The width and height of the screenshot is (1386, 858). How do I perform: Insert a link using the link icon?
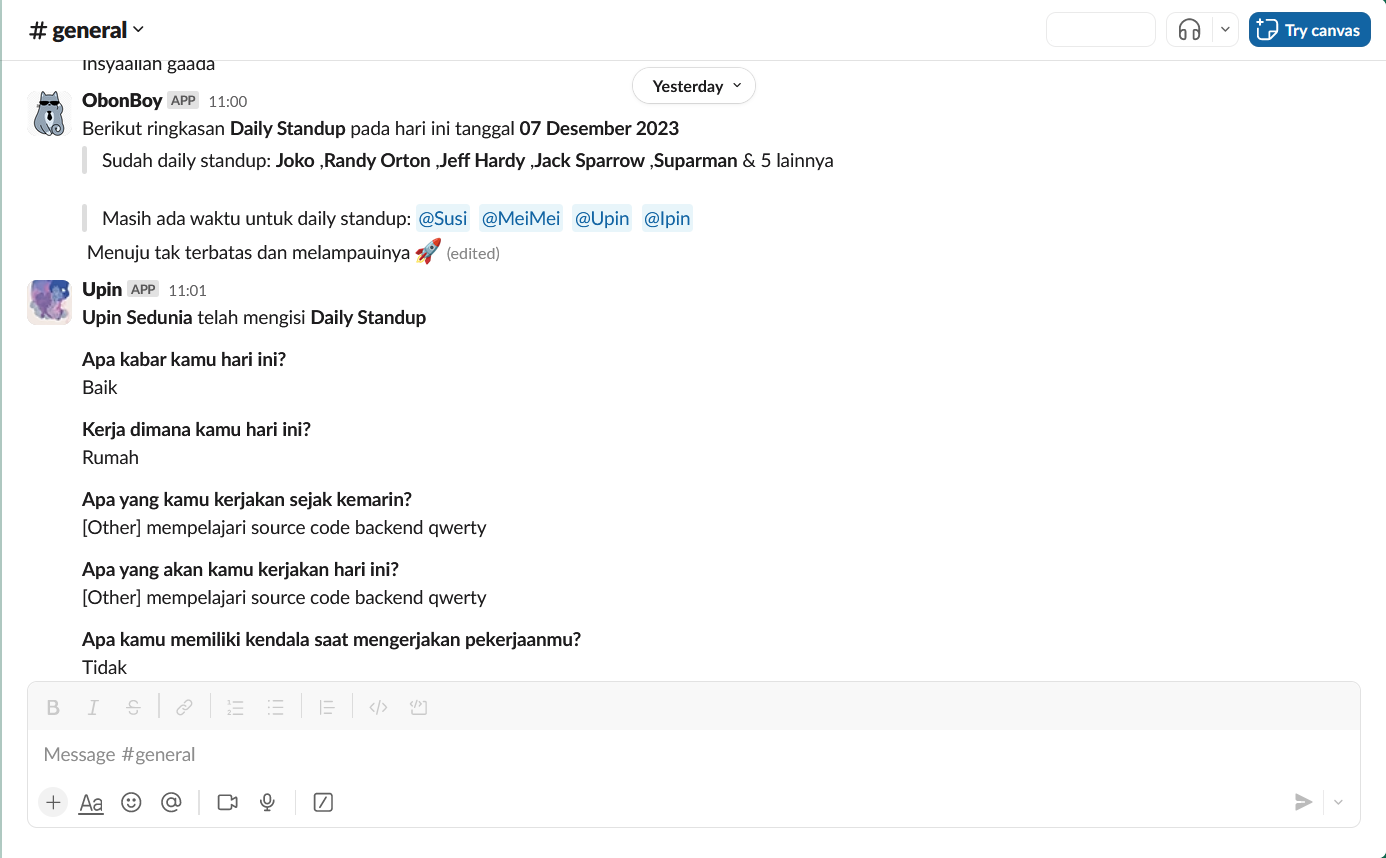tap(184, 708)
